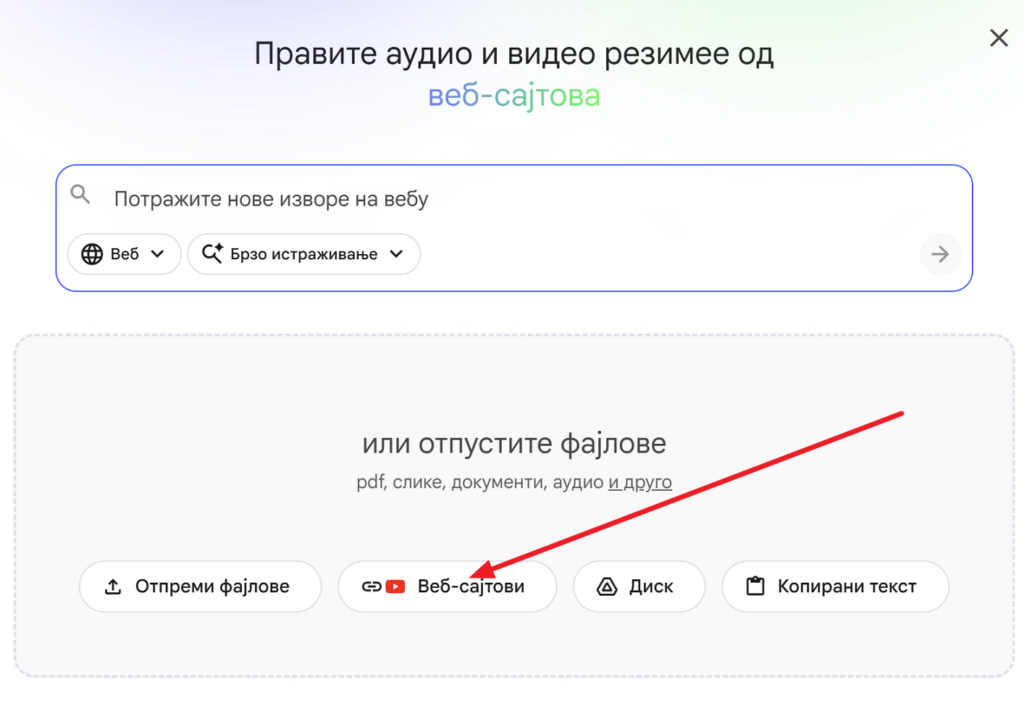Close the add sources dialog
The height and width of the screenshot is (711, 1024).
tap(998, 39)
